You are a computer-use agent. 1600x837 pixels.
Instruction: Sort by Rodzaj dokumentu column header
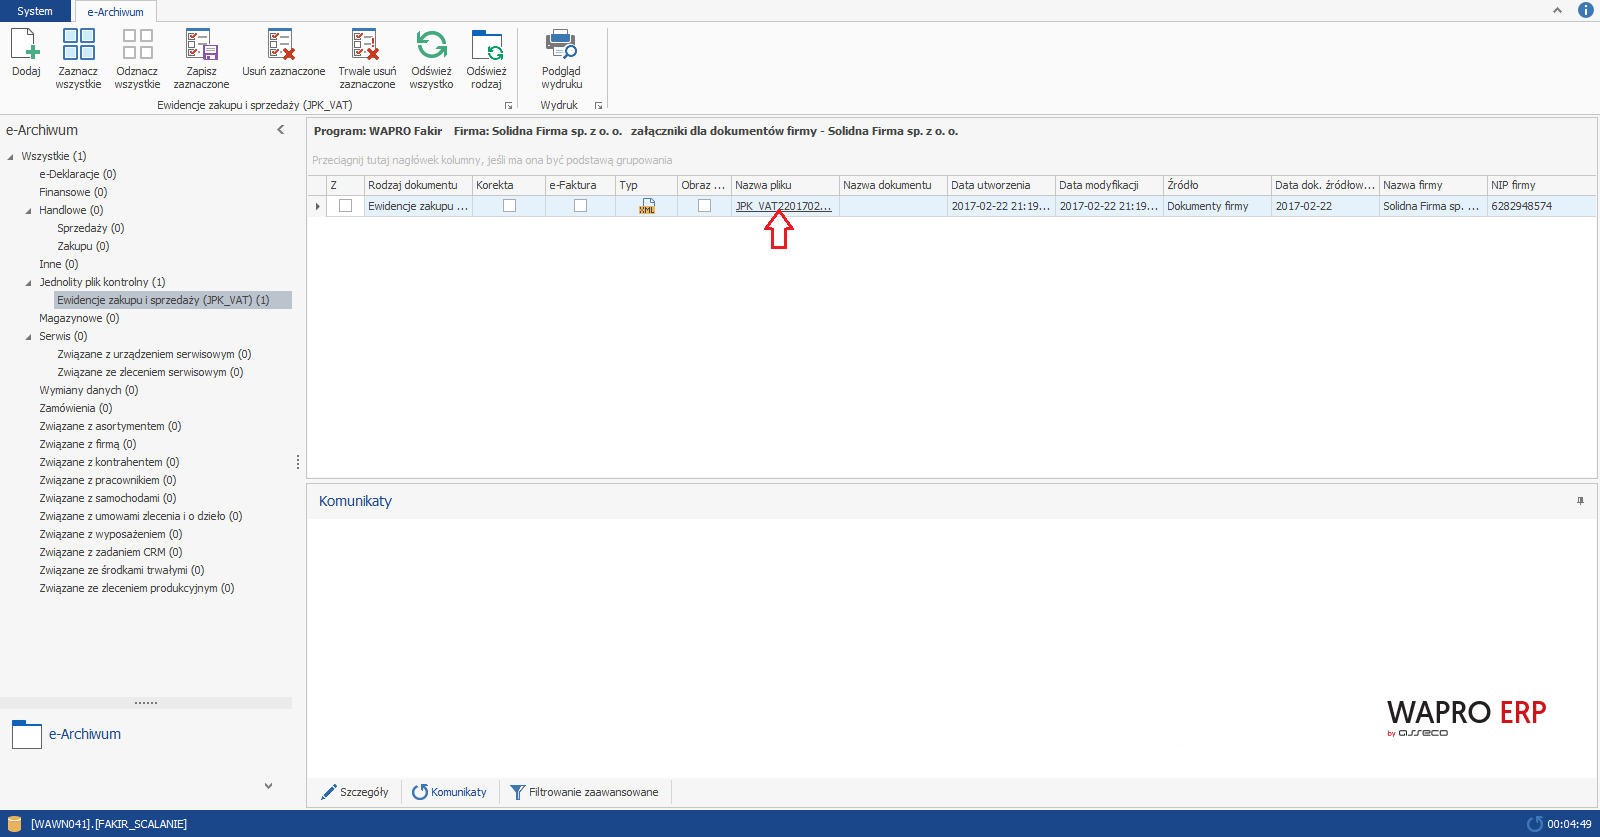tap(418, 185)
